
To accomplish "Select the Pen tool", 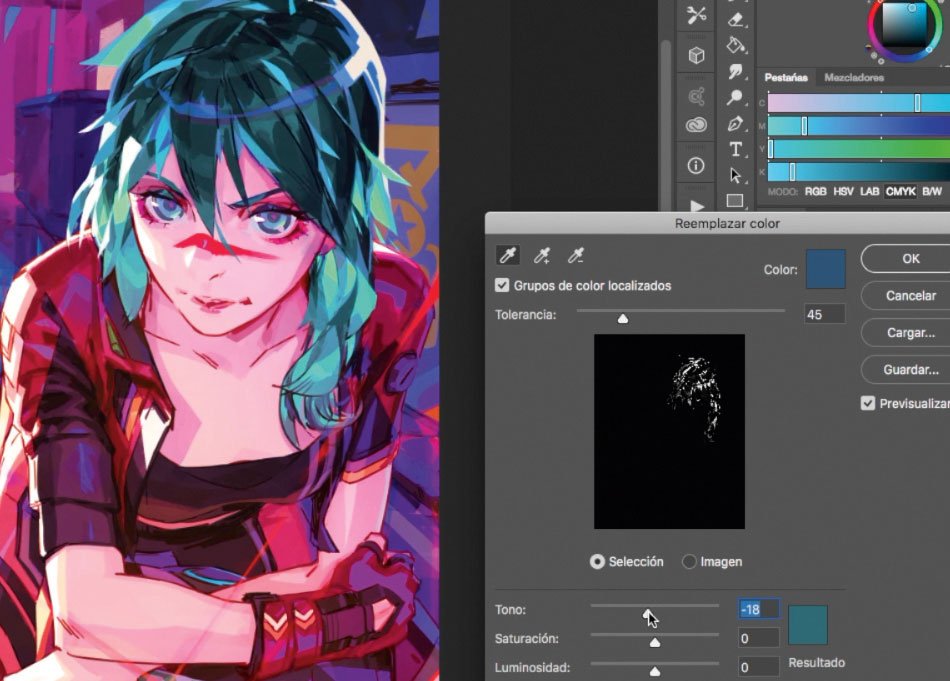I will tap(736, 124).
